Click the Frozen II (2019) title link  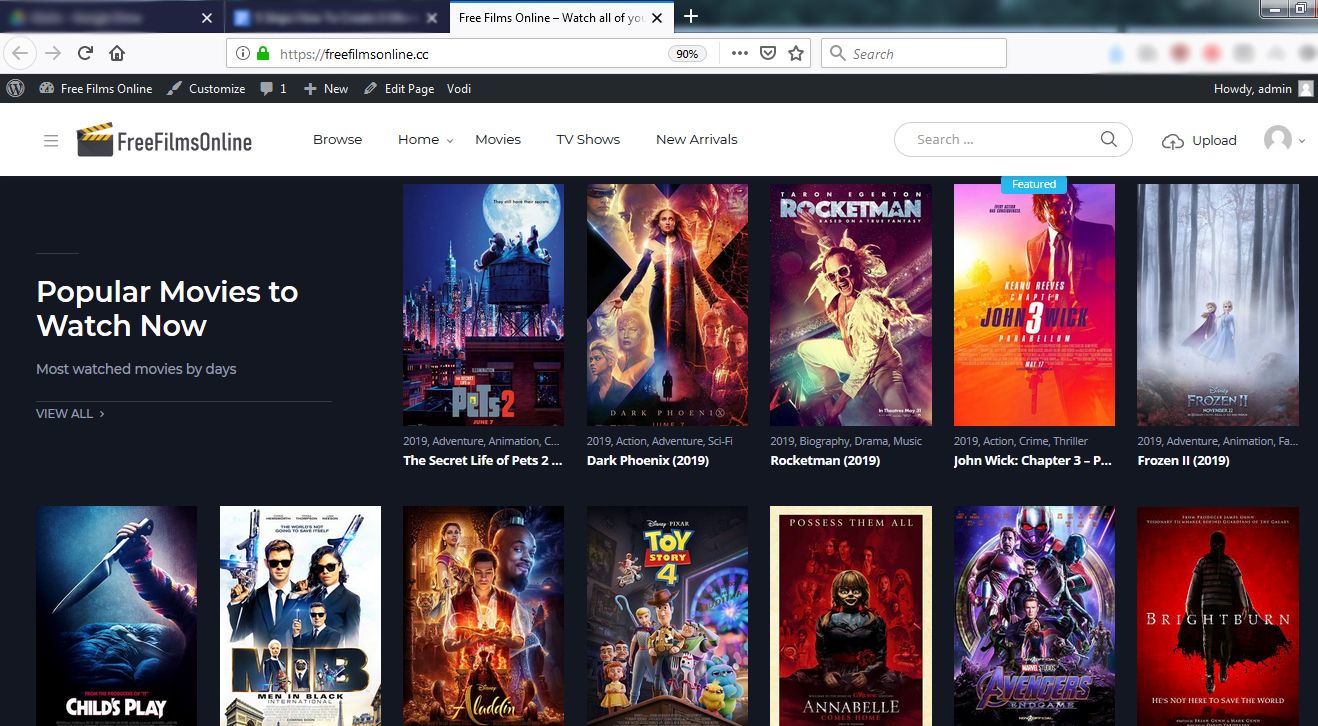(x=1184, y=461)
